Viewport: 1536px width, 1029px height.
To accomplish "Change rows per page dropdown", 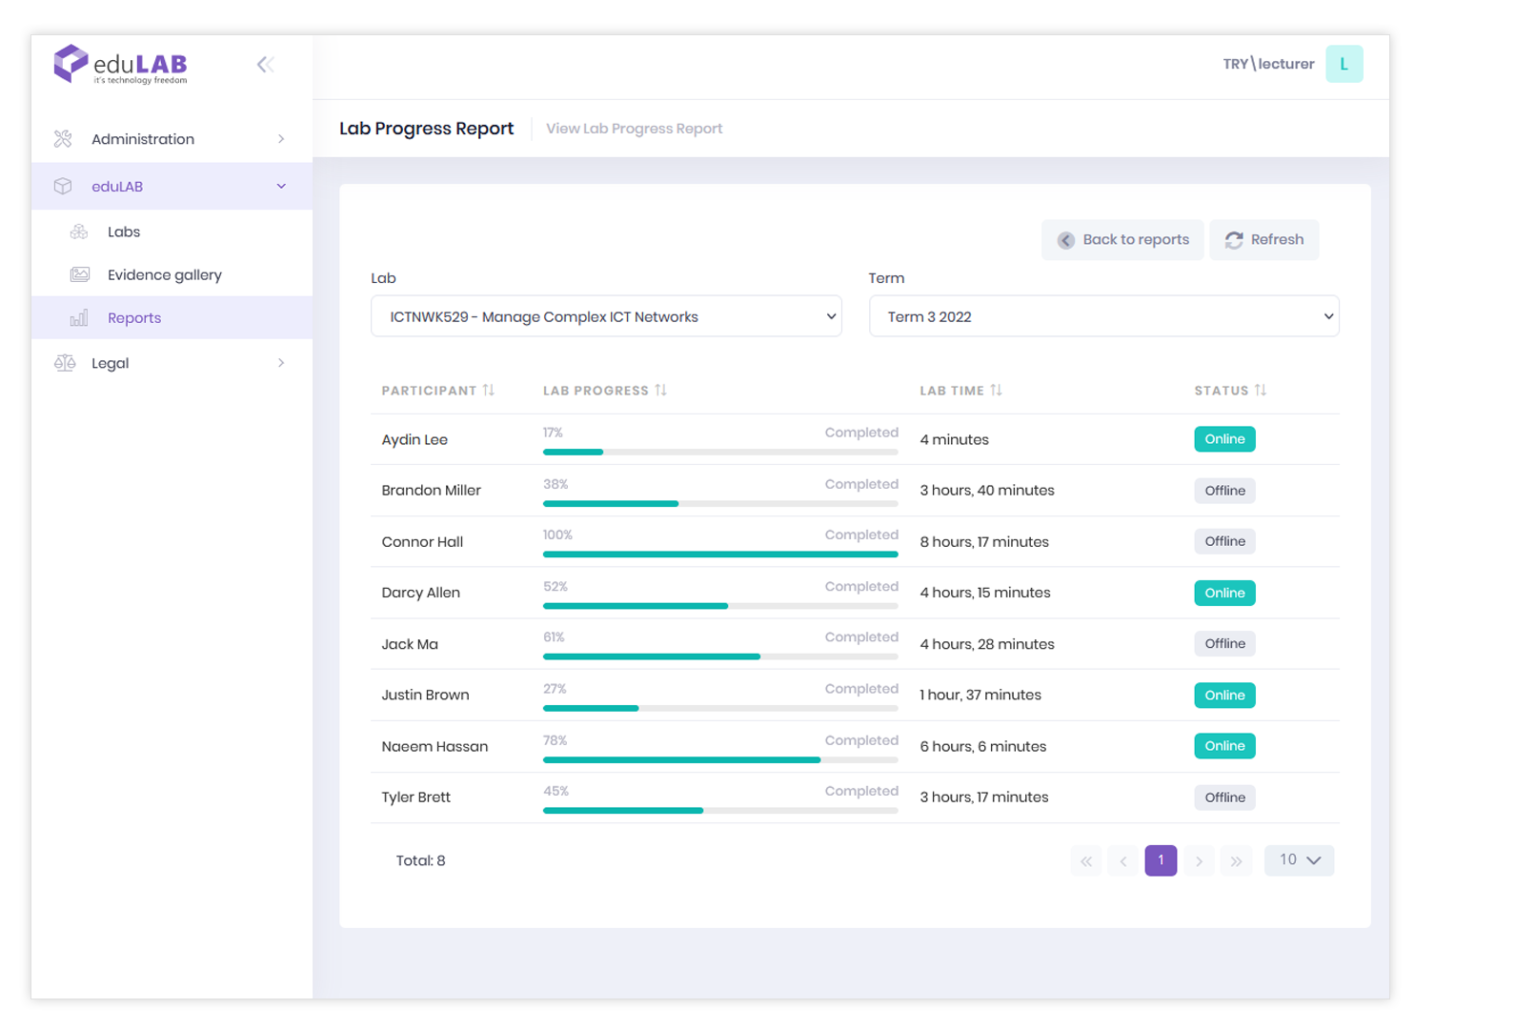I will point(1299,860).
